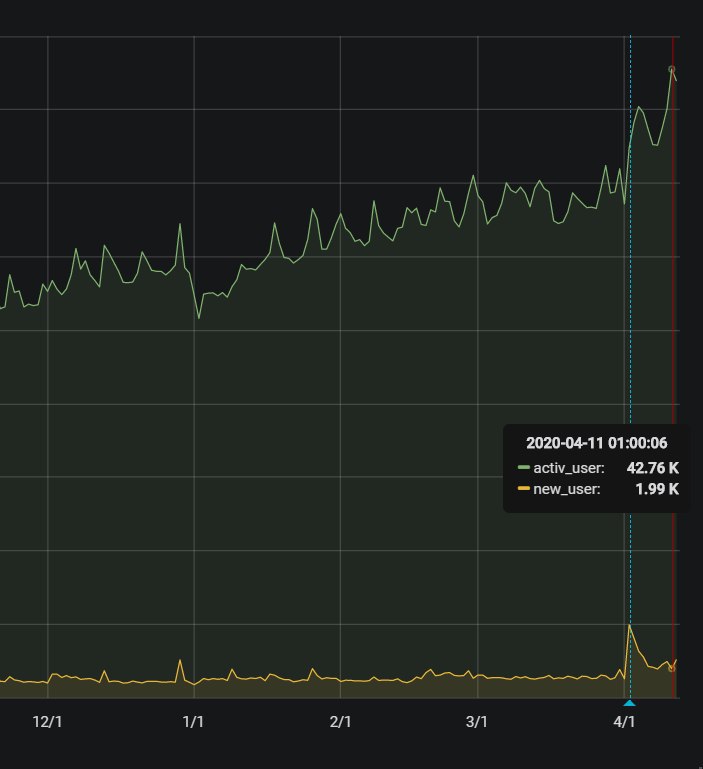The width and height of the screenshot is (703, 769).
Task: Click the 3/1 date axis label
Action: [x=477, y=722]
